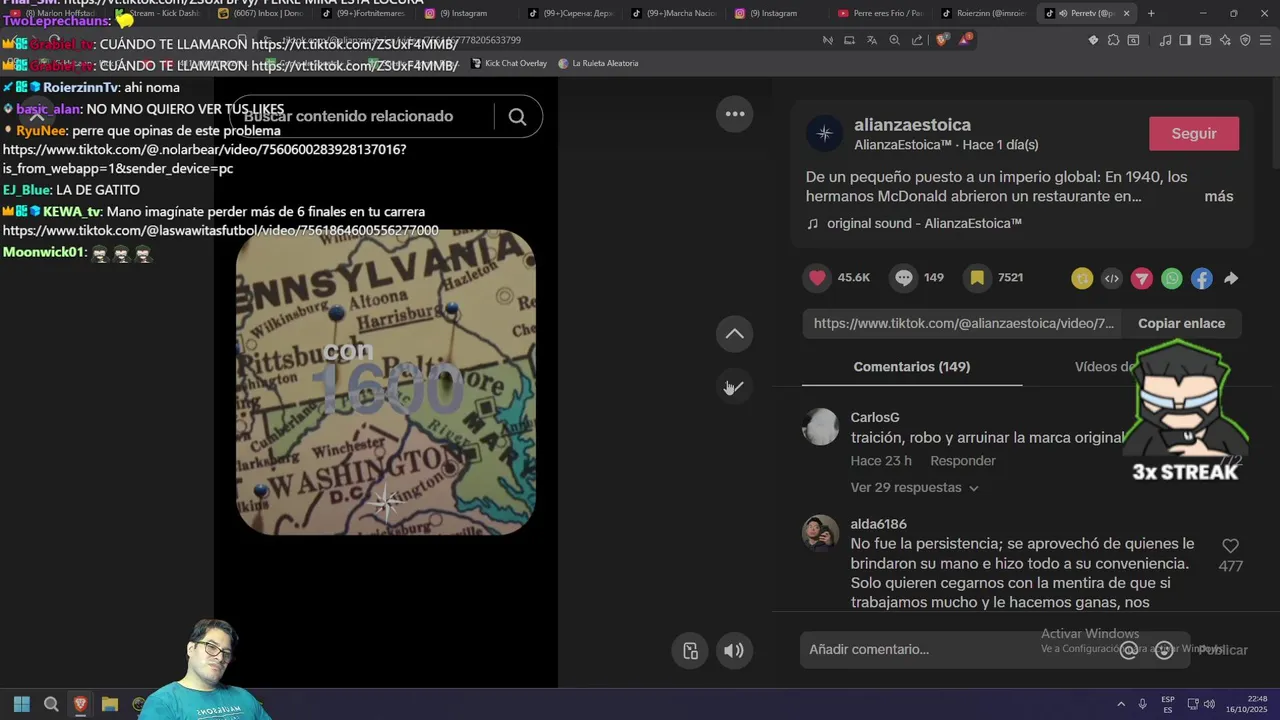Open Windows Start menu

[x=21, y=704]
